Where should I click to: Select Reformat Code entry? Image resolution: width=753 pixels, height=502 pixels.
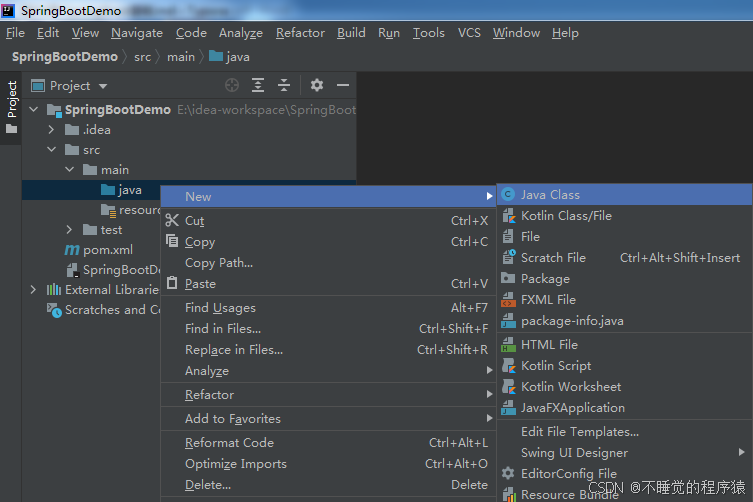(328, 442)
